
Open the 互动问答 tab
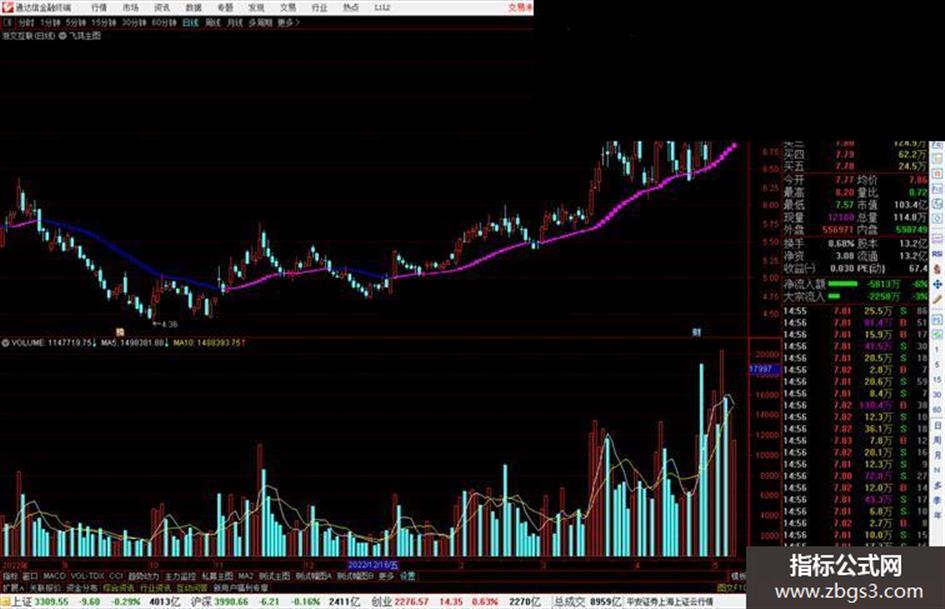pyautogui.click(x=192, y=587)
